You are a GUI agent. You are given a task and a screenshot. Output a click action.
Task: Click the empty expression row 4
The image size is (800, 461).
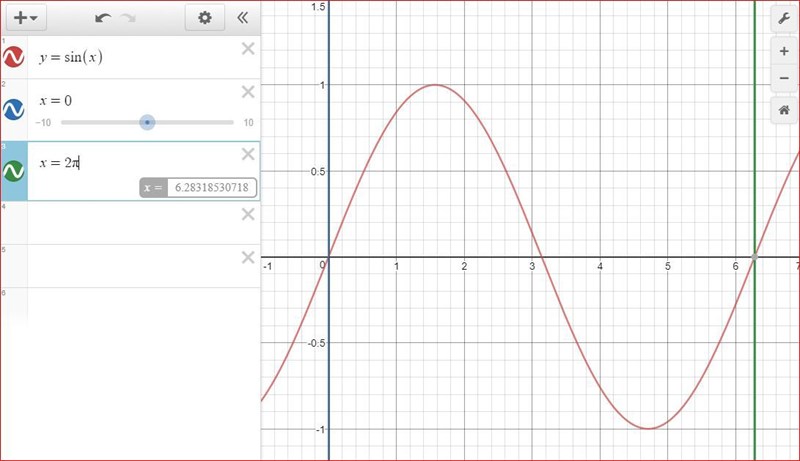tap(130, 223)
